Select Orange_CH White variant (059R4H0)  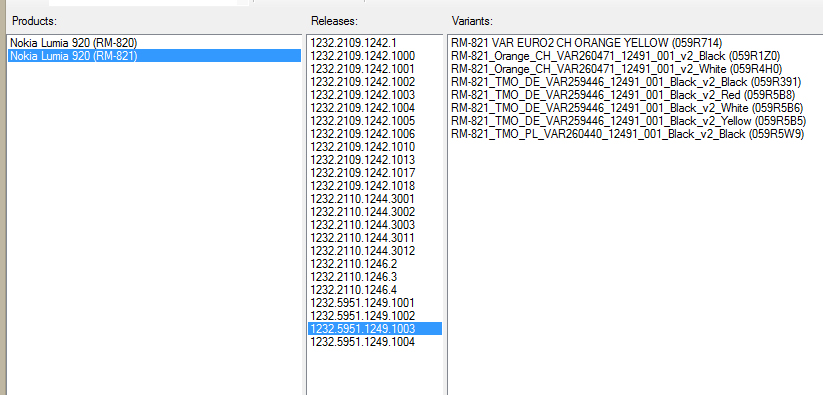tap(617, 69)
